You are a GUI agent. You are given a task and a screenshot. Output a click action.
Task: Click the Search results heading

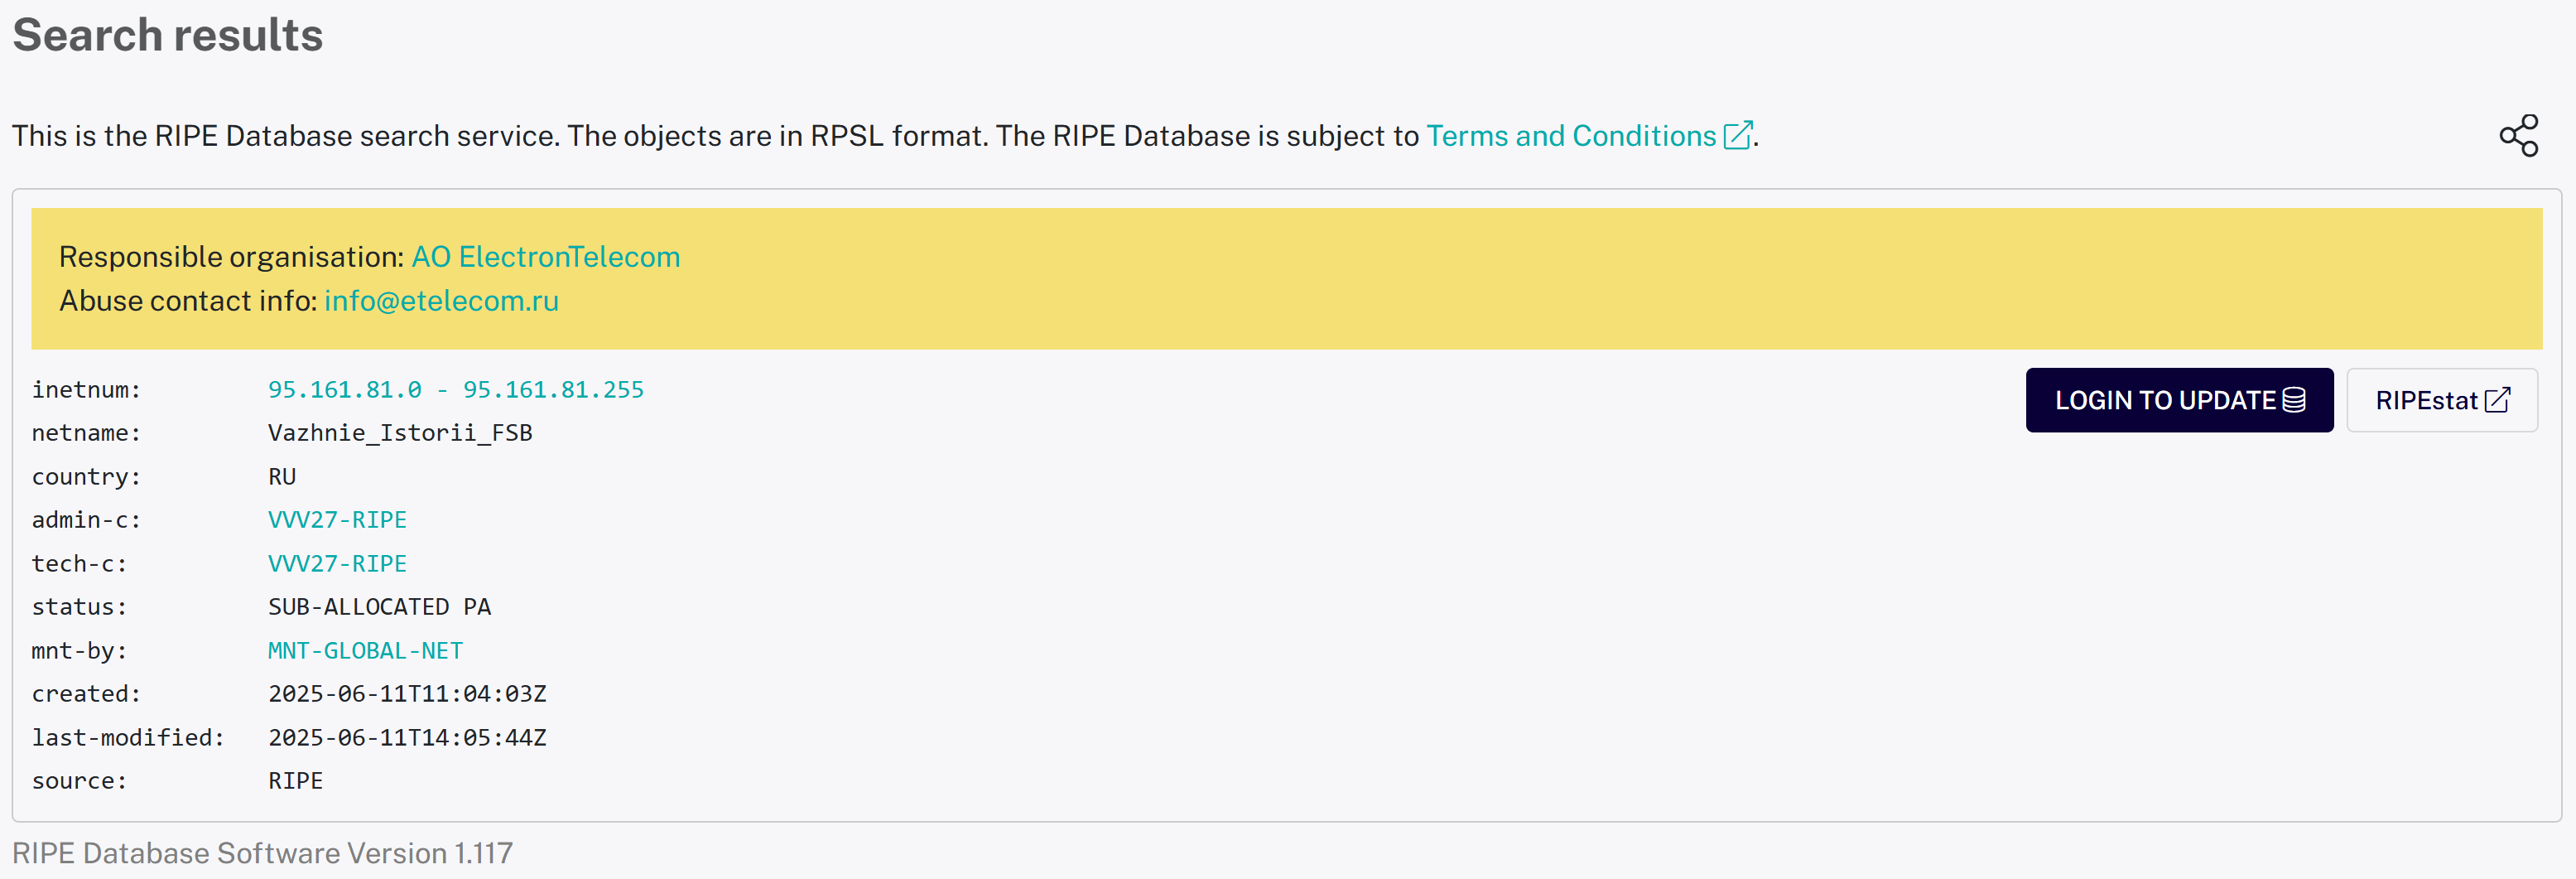168,36
